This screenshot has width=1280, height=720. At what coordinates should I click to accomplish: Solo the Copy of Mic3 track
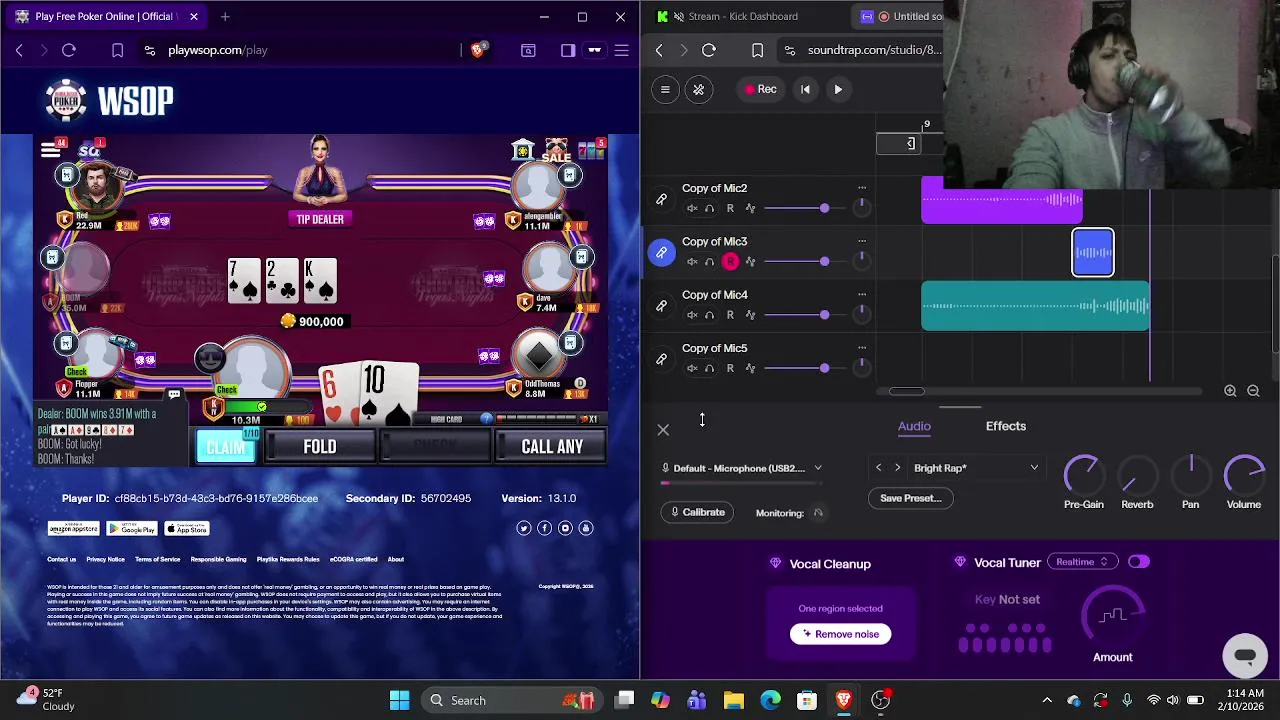click(x=709, y=262)
